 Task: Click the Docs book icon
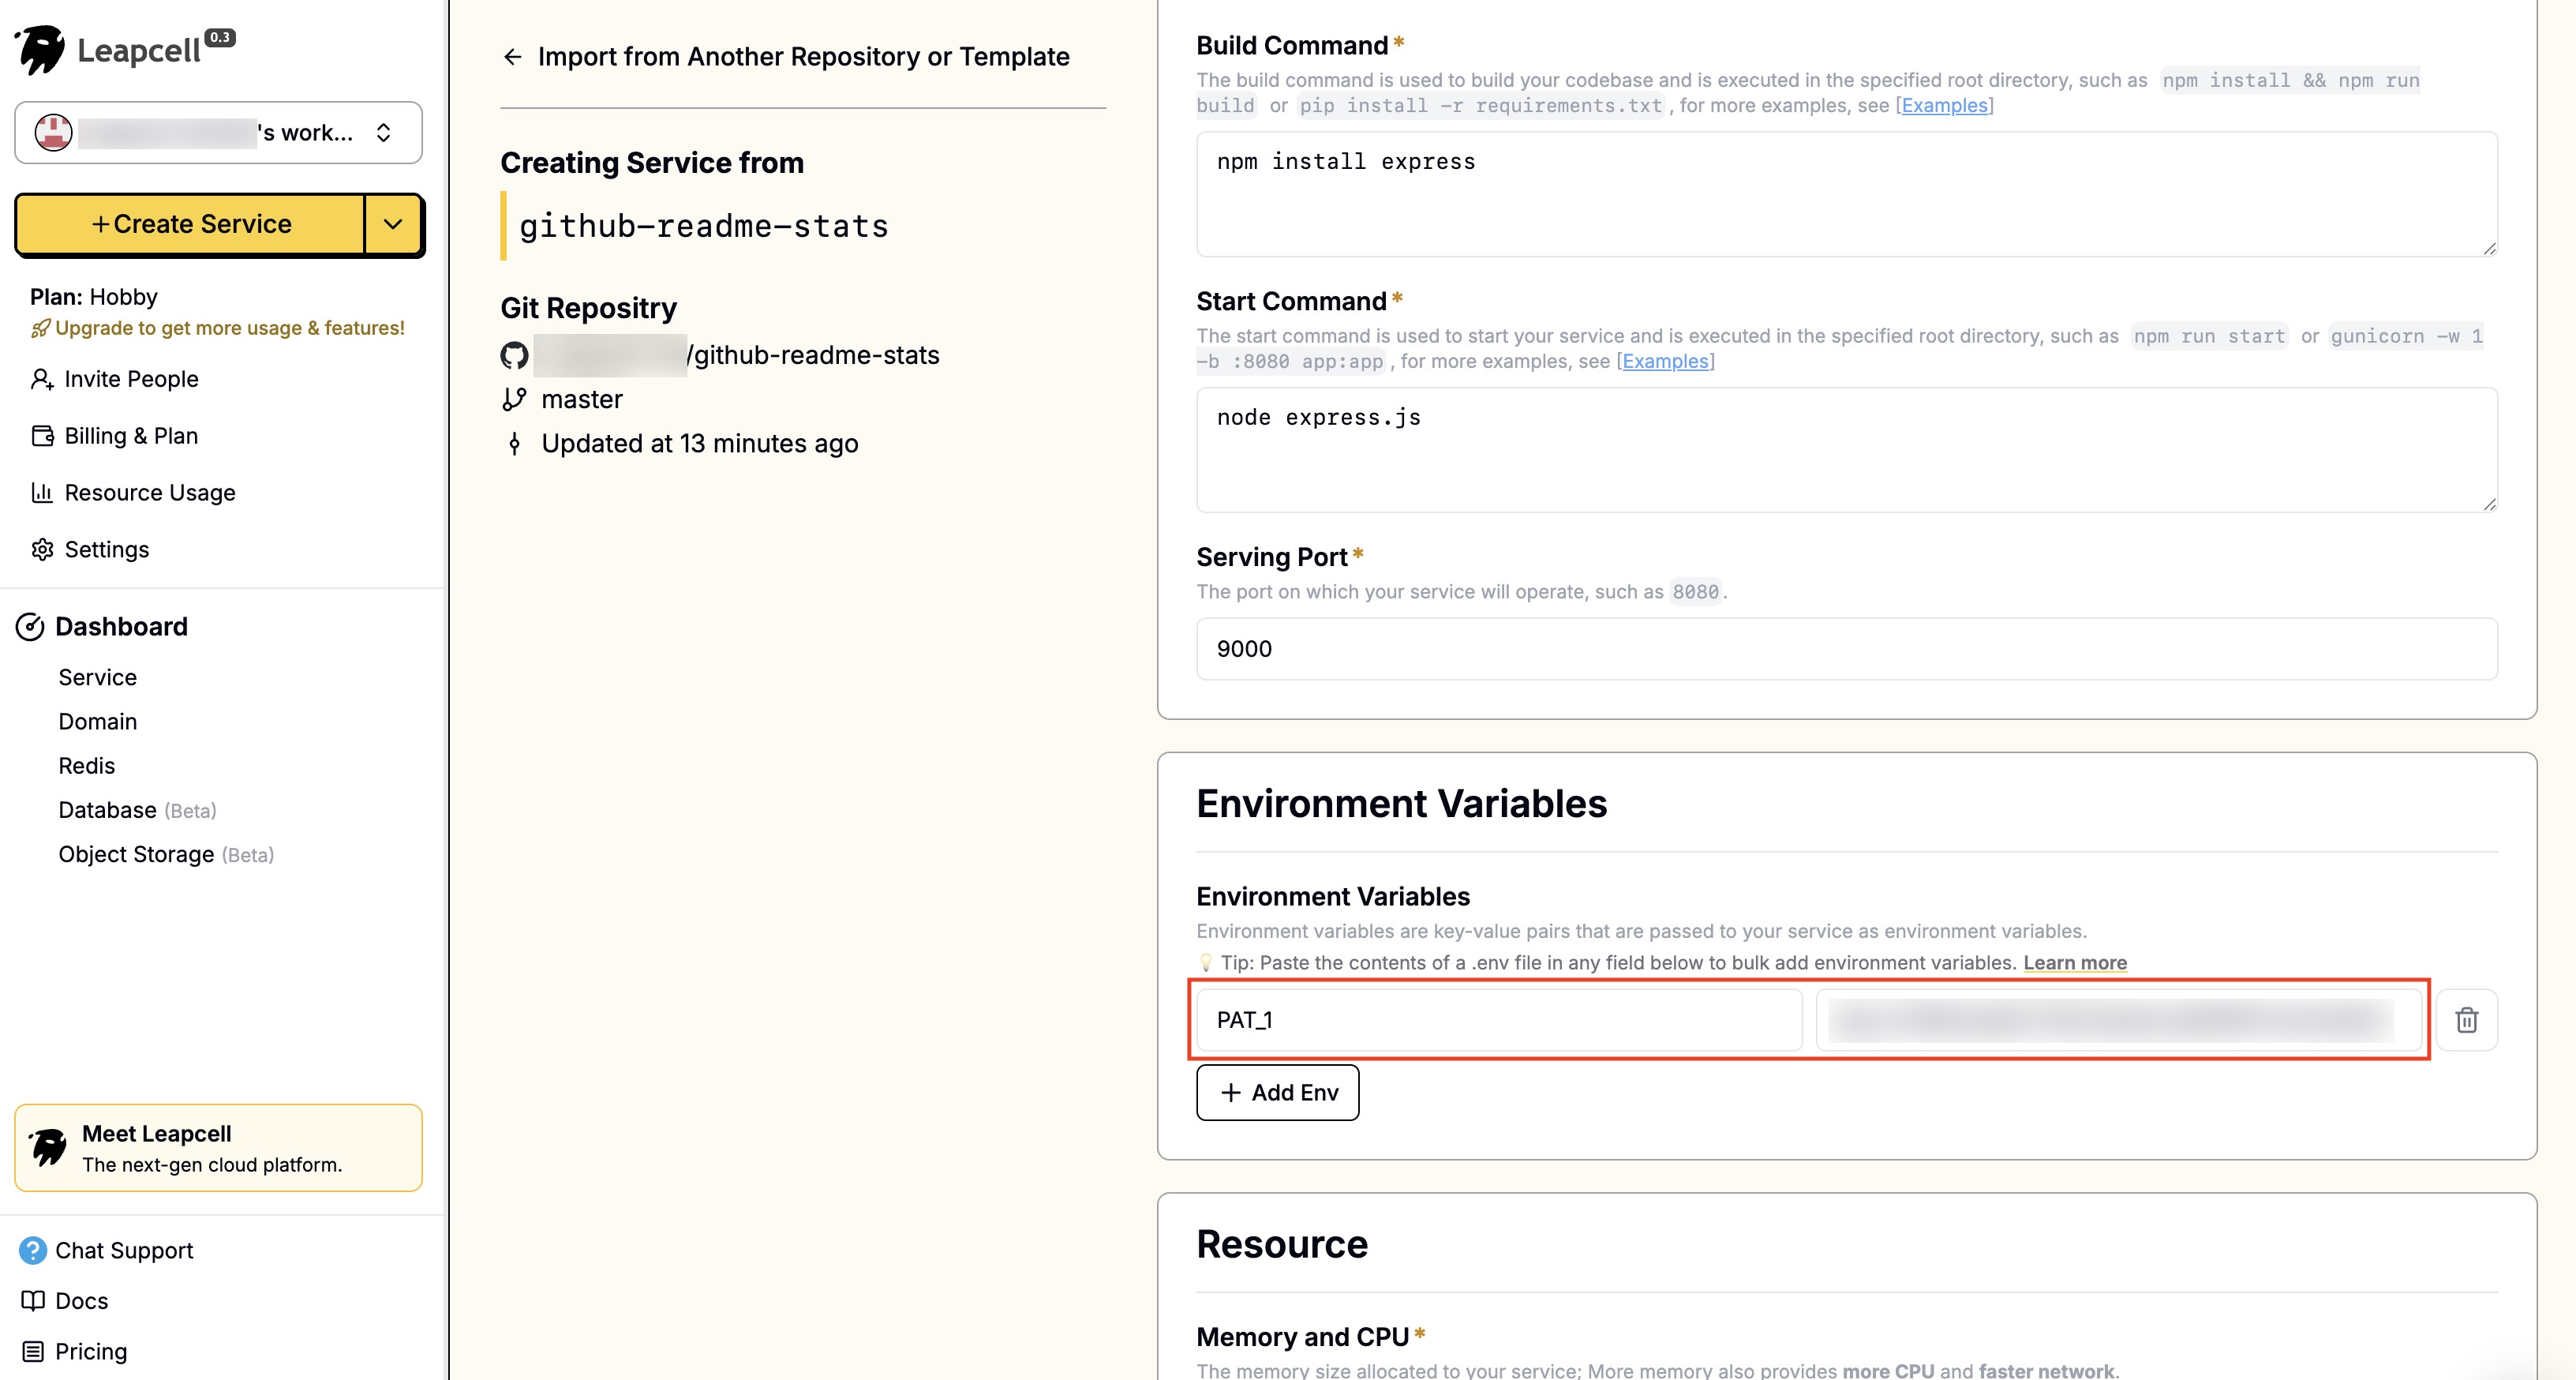point(33,1301)
